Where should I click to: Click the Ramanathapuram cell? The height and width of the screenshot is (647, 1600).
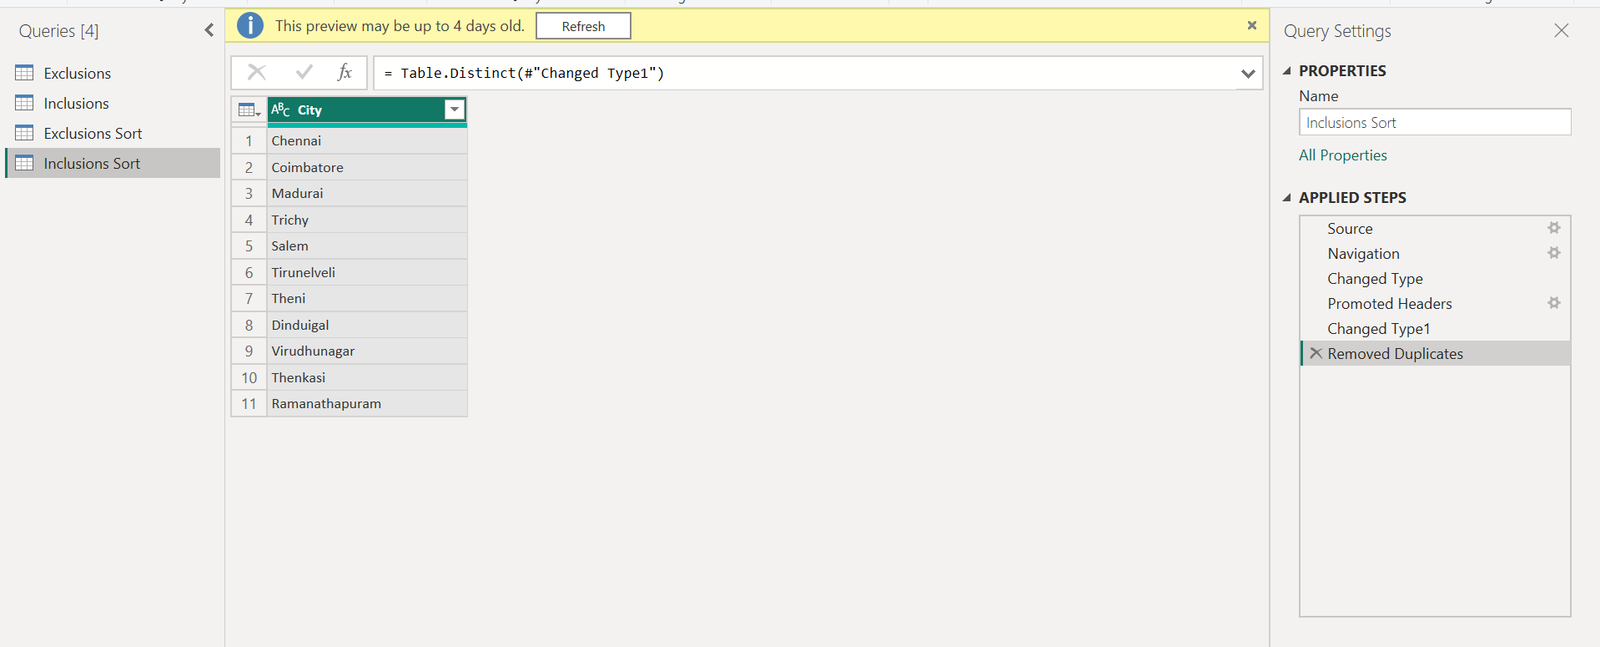coord(367,404)
